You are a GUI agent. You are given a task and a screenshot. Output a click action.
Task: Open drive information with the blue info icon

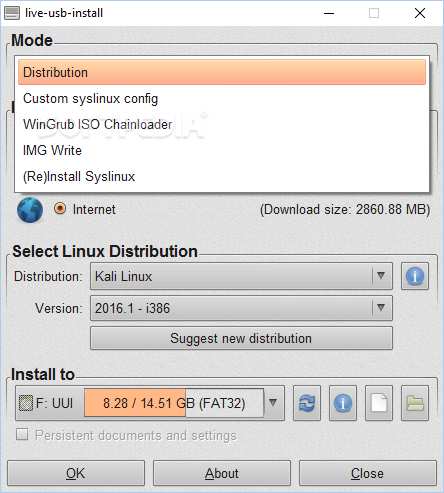[x=343, y=403]
